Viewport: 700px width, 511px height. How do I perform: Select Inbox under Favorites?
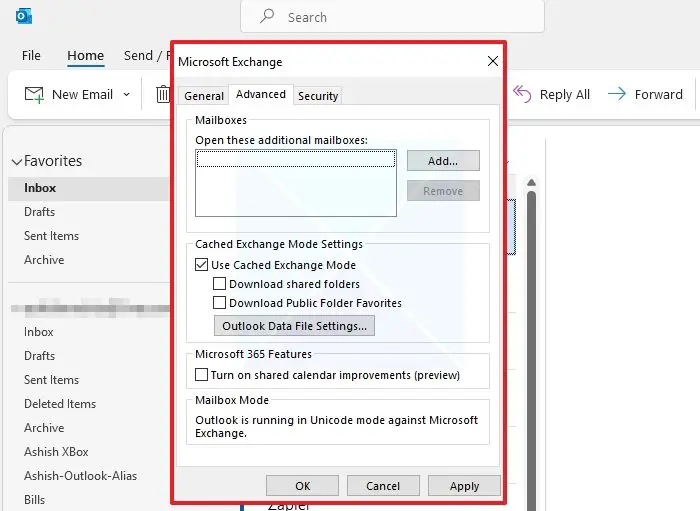[88, 188]
